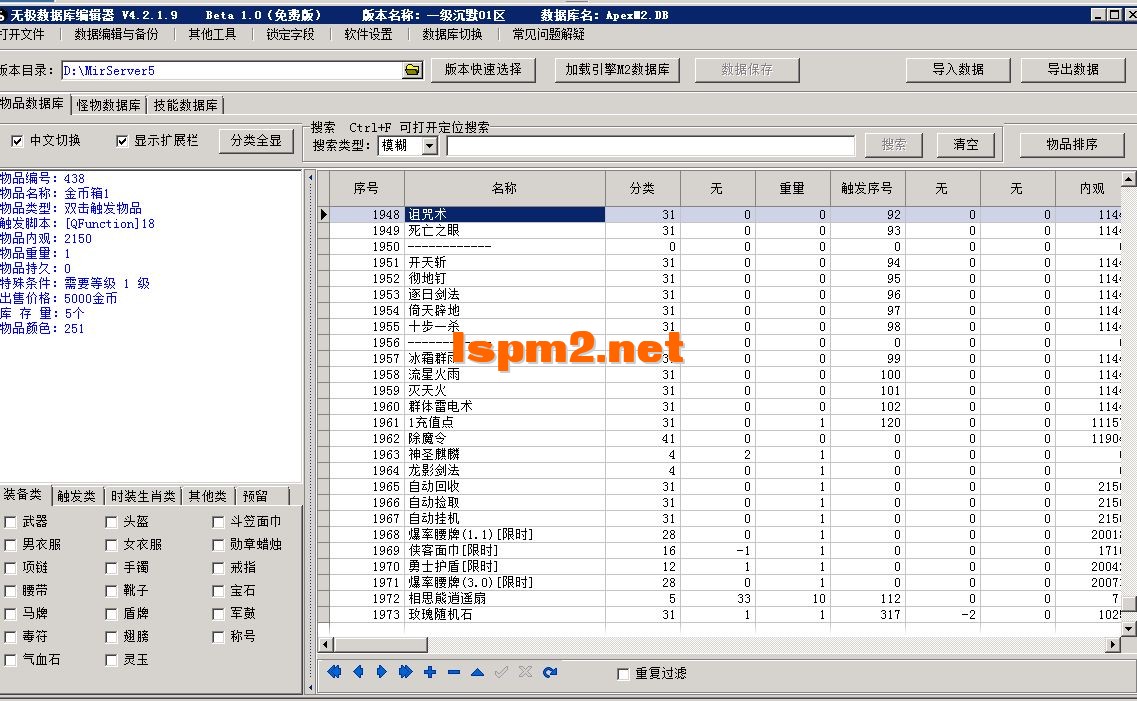Check the 戒指 checkbox
This screenshot has height=701, width=1137.
point(218,568)
